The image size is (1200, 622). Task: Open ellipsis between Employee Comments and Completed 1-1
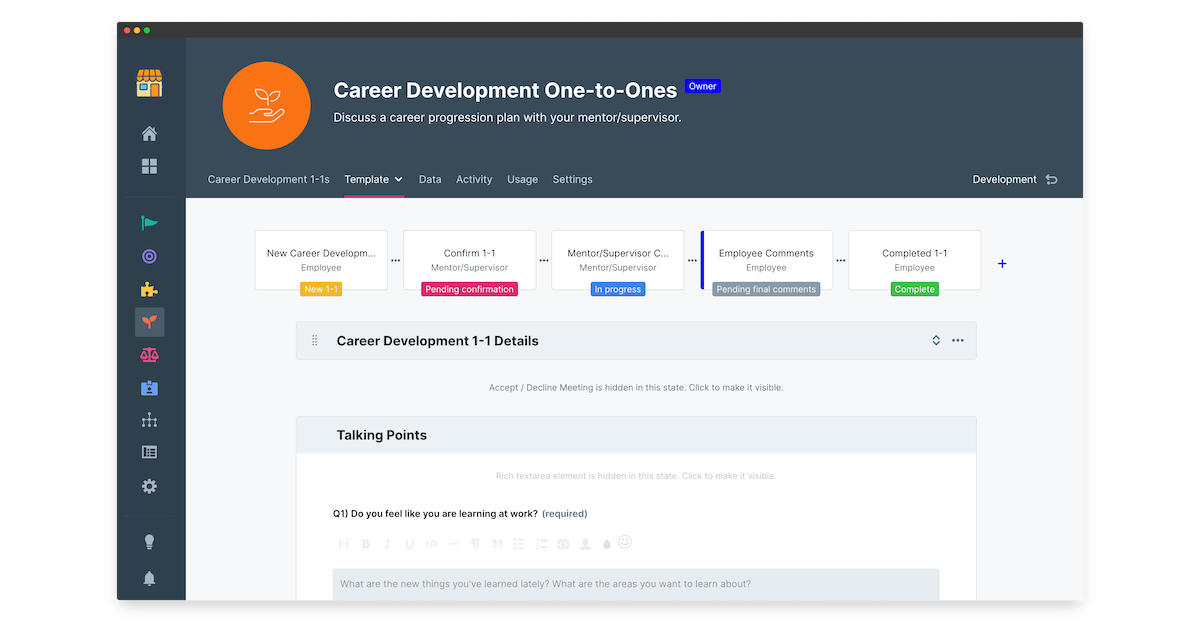coord(840,260)
